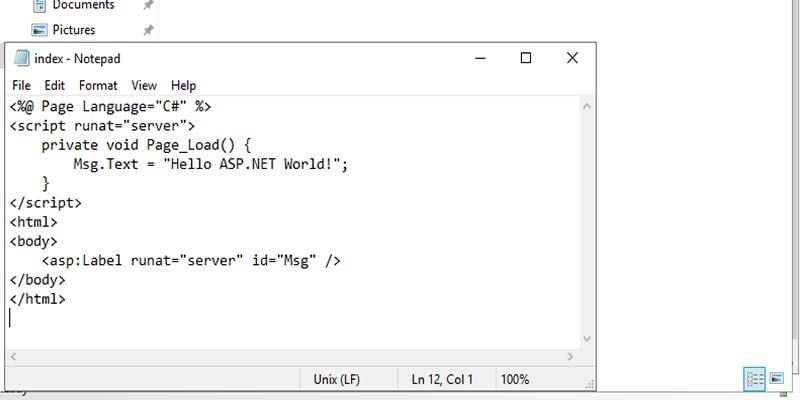The width and height of the screenshot is (800, 400).
Task: Maximize the Notepad window
Action: tap(526, 58)
